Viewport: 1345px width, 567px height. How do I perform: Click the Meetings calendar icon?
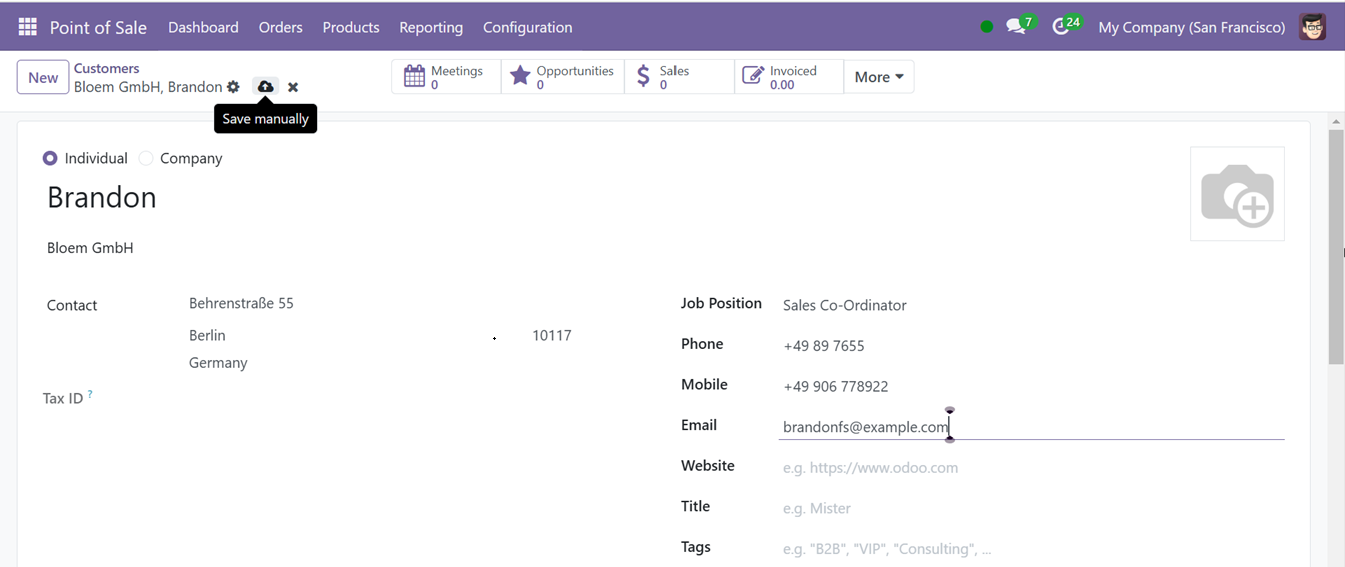[x=414, y=77]
